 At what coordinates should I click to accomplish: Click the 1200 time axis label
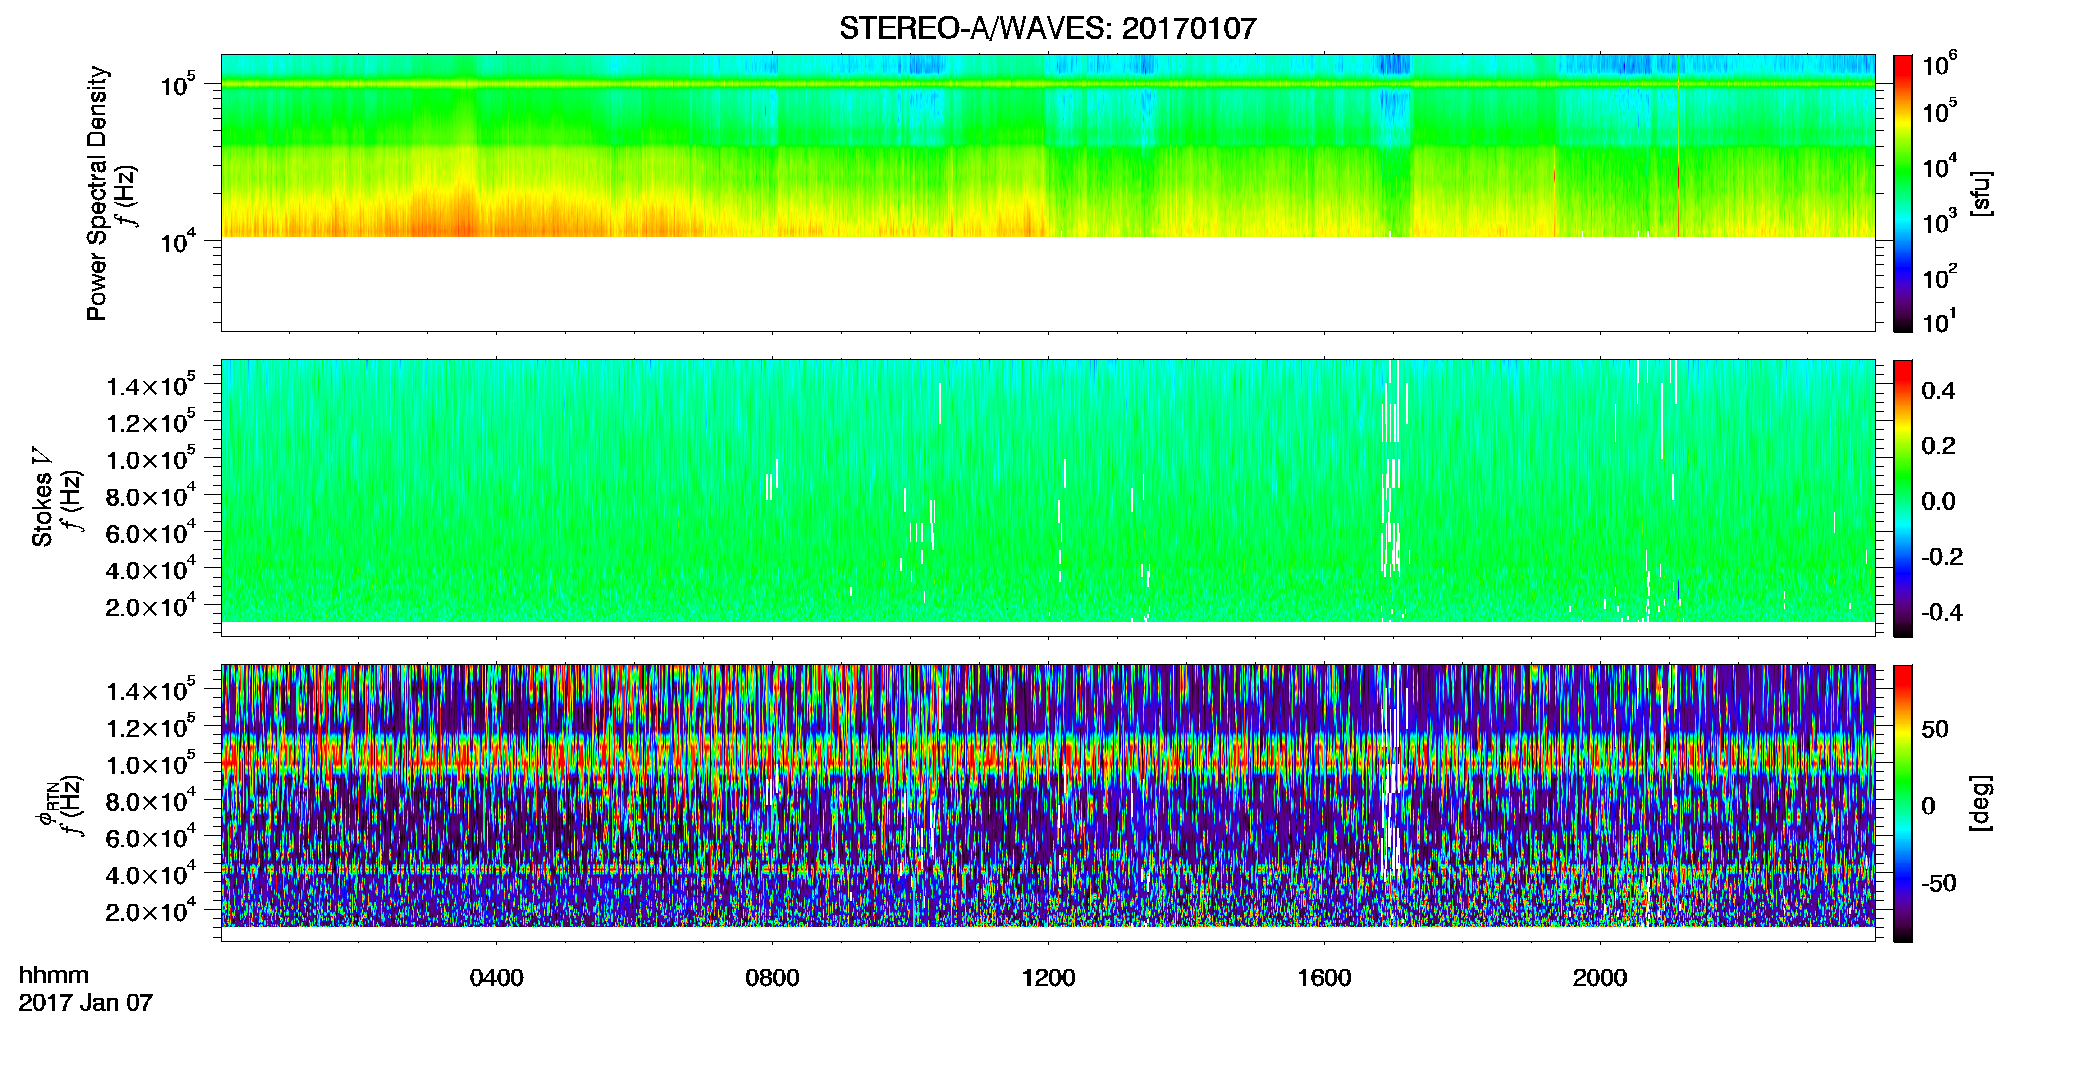point(1048,978)
